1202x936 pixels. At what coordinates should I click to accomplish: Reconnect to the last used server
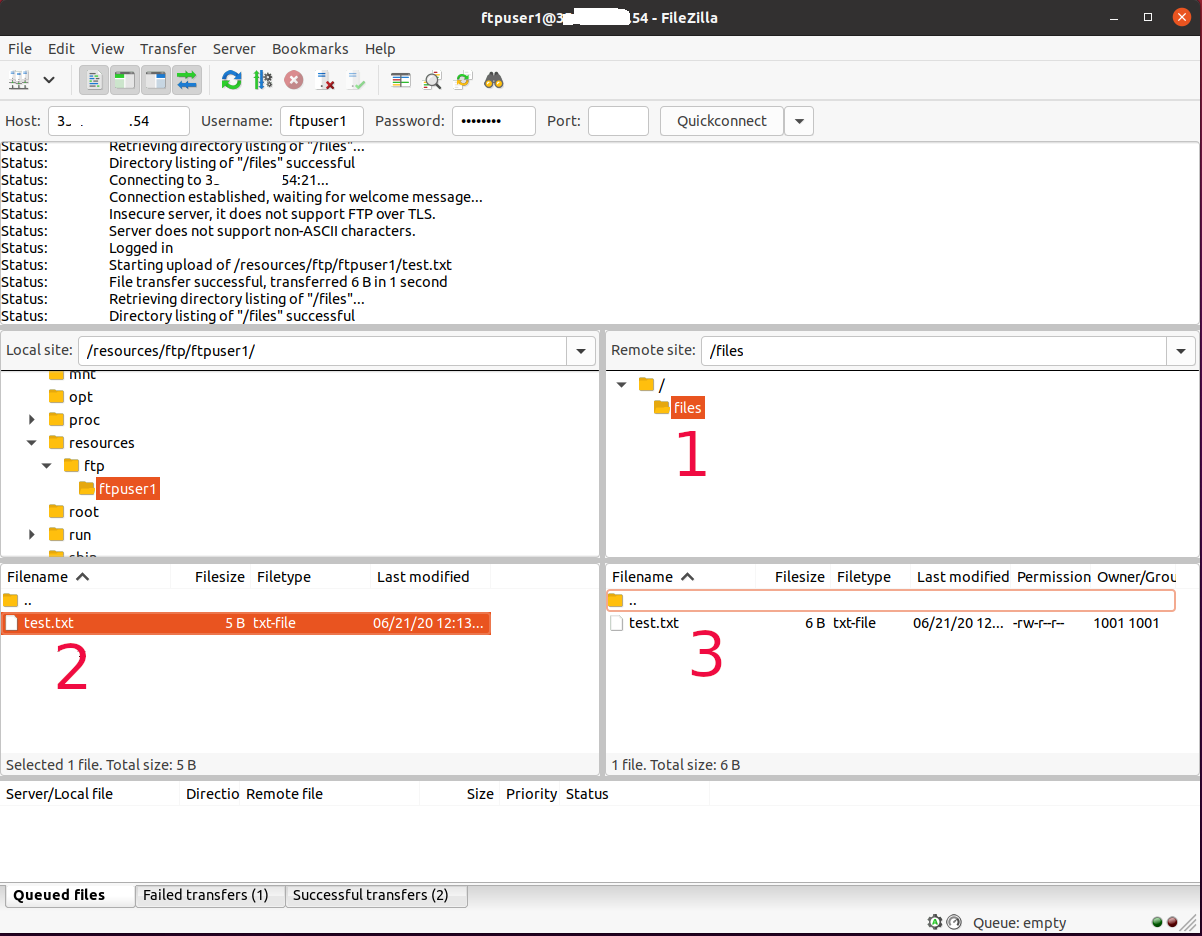point(356,80)
